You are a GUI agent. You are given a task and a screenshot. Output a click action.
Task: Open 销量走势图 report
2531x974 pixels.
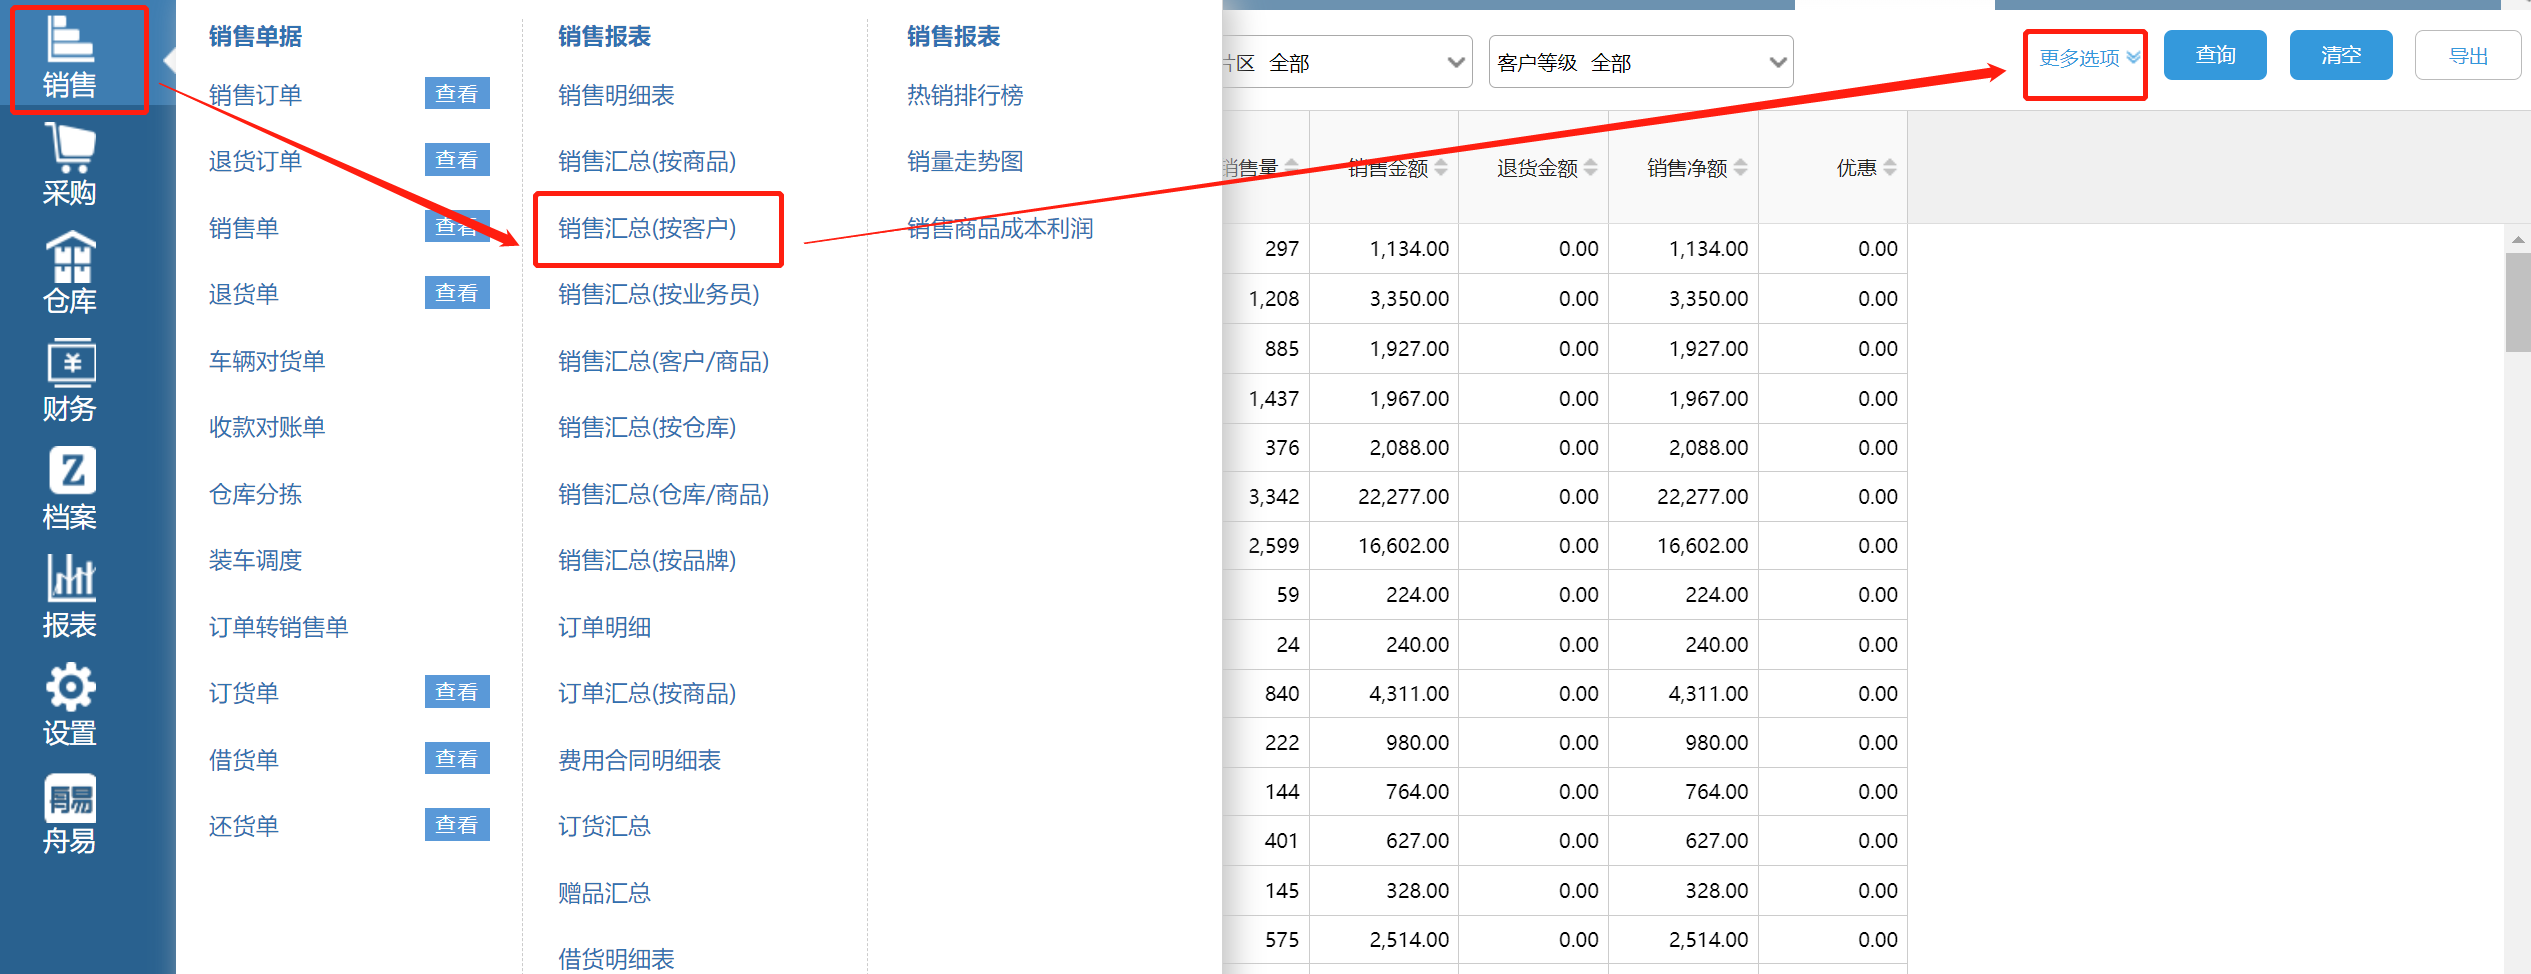point(965,161)
